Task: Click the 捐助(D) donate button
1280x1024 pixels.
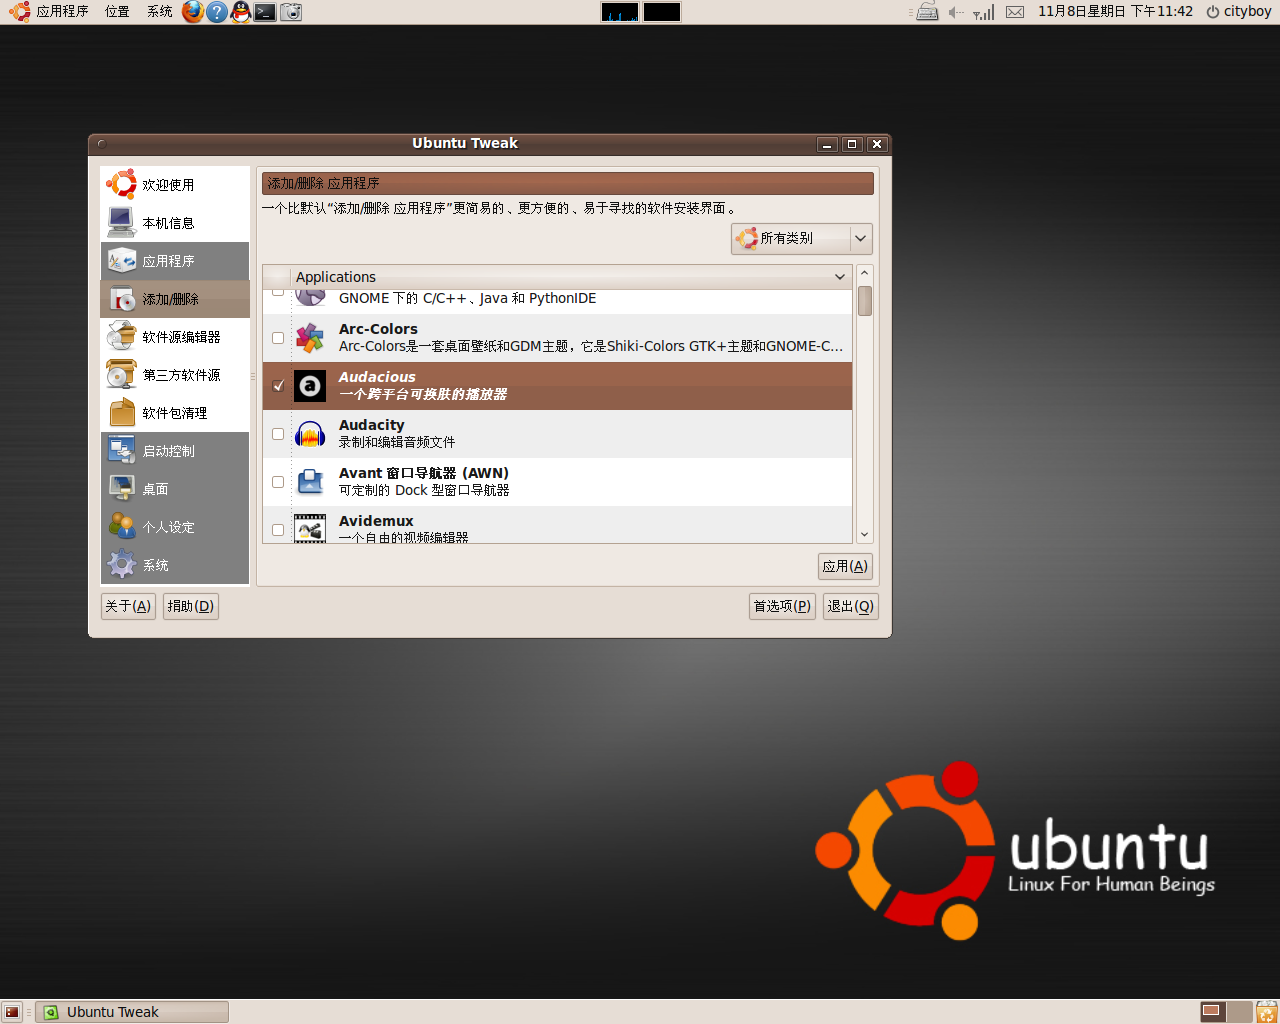Action: pos(190,606)
